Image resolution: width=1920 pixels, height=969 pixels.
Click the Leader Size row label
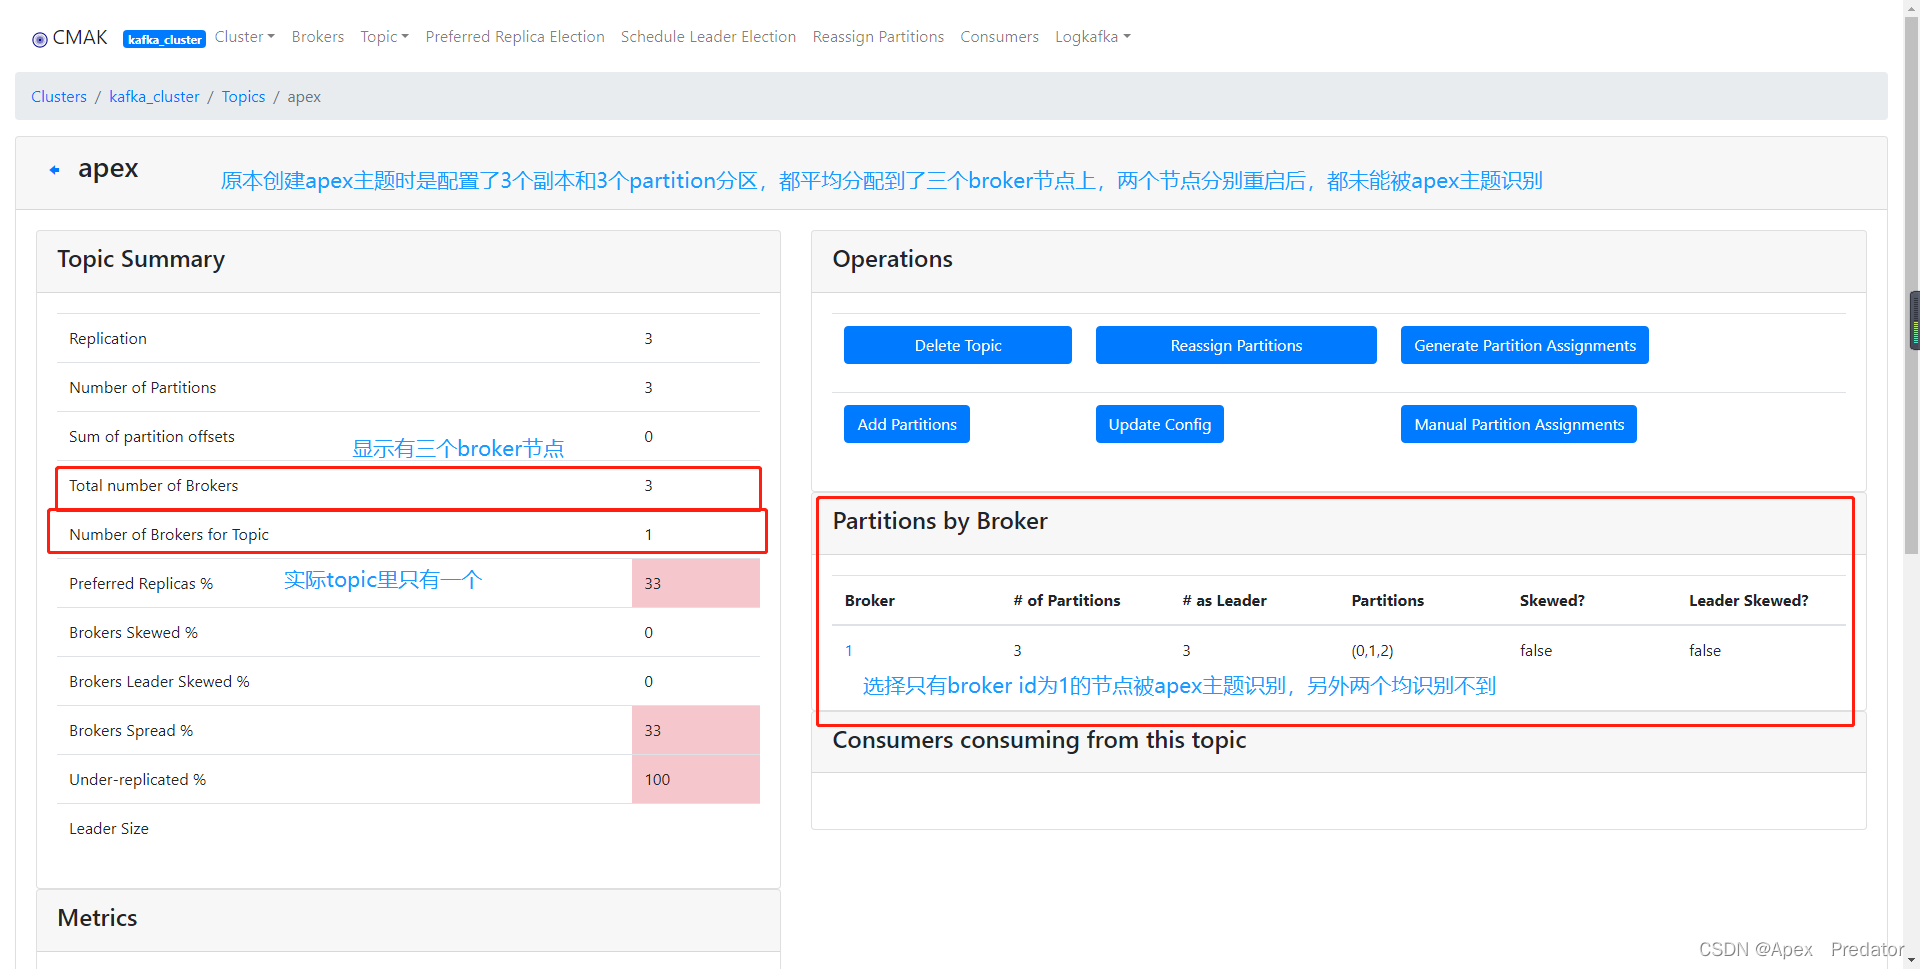[109, 829]
